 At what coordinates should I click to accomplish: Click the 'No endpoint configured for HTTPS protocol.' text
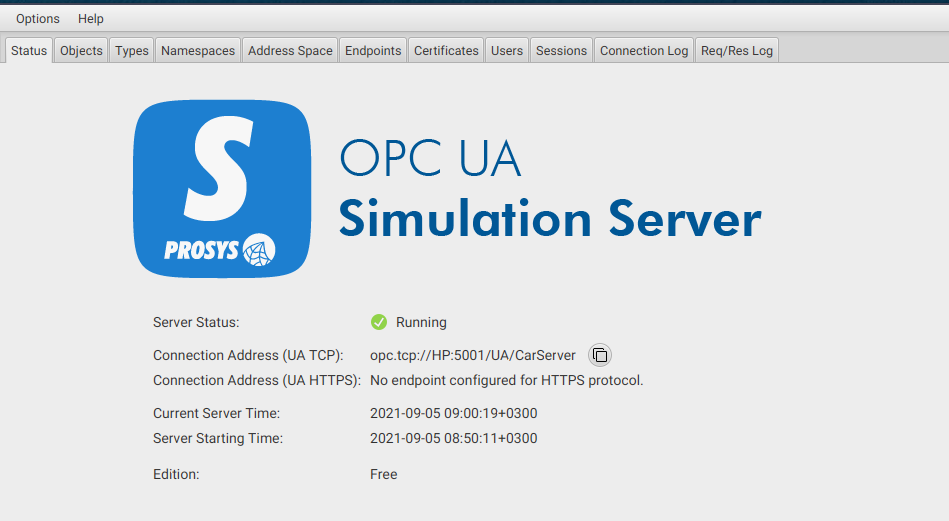[507, 381]
